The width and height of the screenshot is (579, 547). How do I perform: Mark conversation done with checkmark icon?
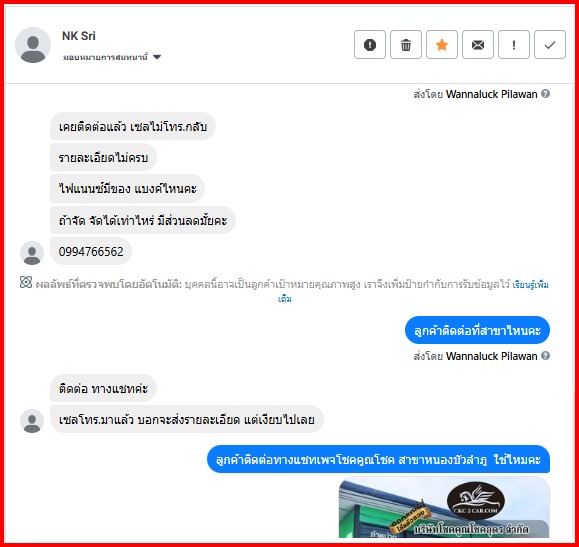click(x=550, y=45)
